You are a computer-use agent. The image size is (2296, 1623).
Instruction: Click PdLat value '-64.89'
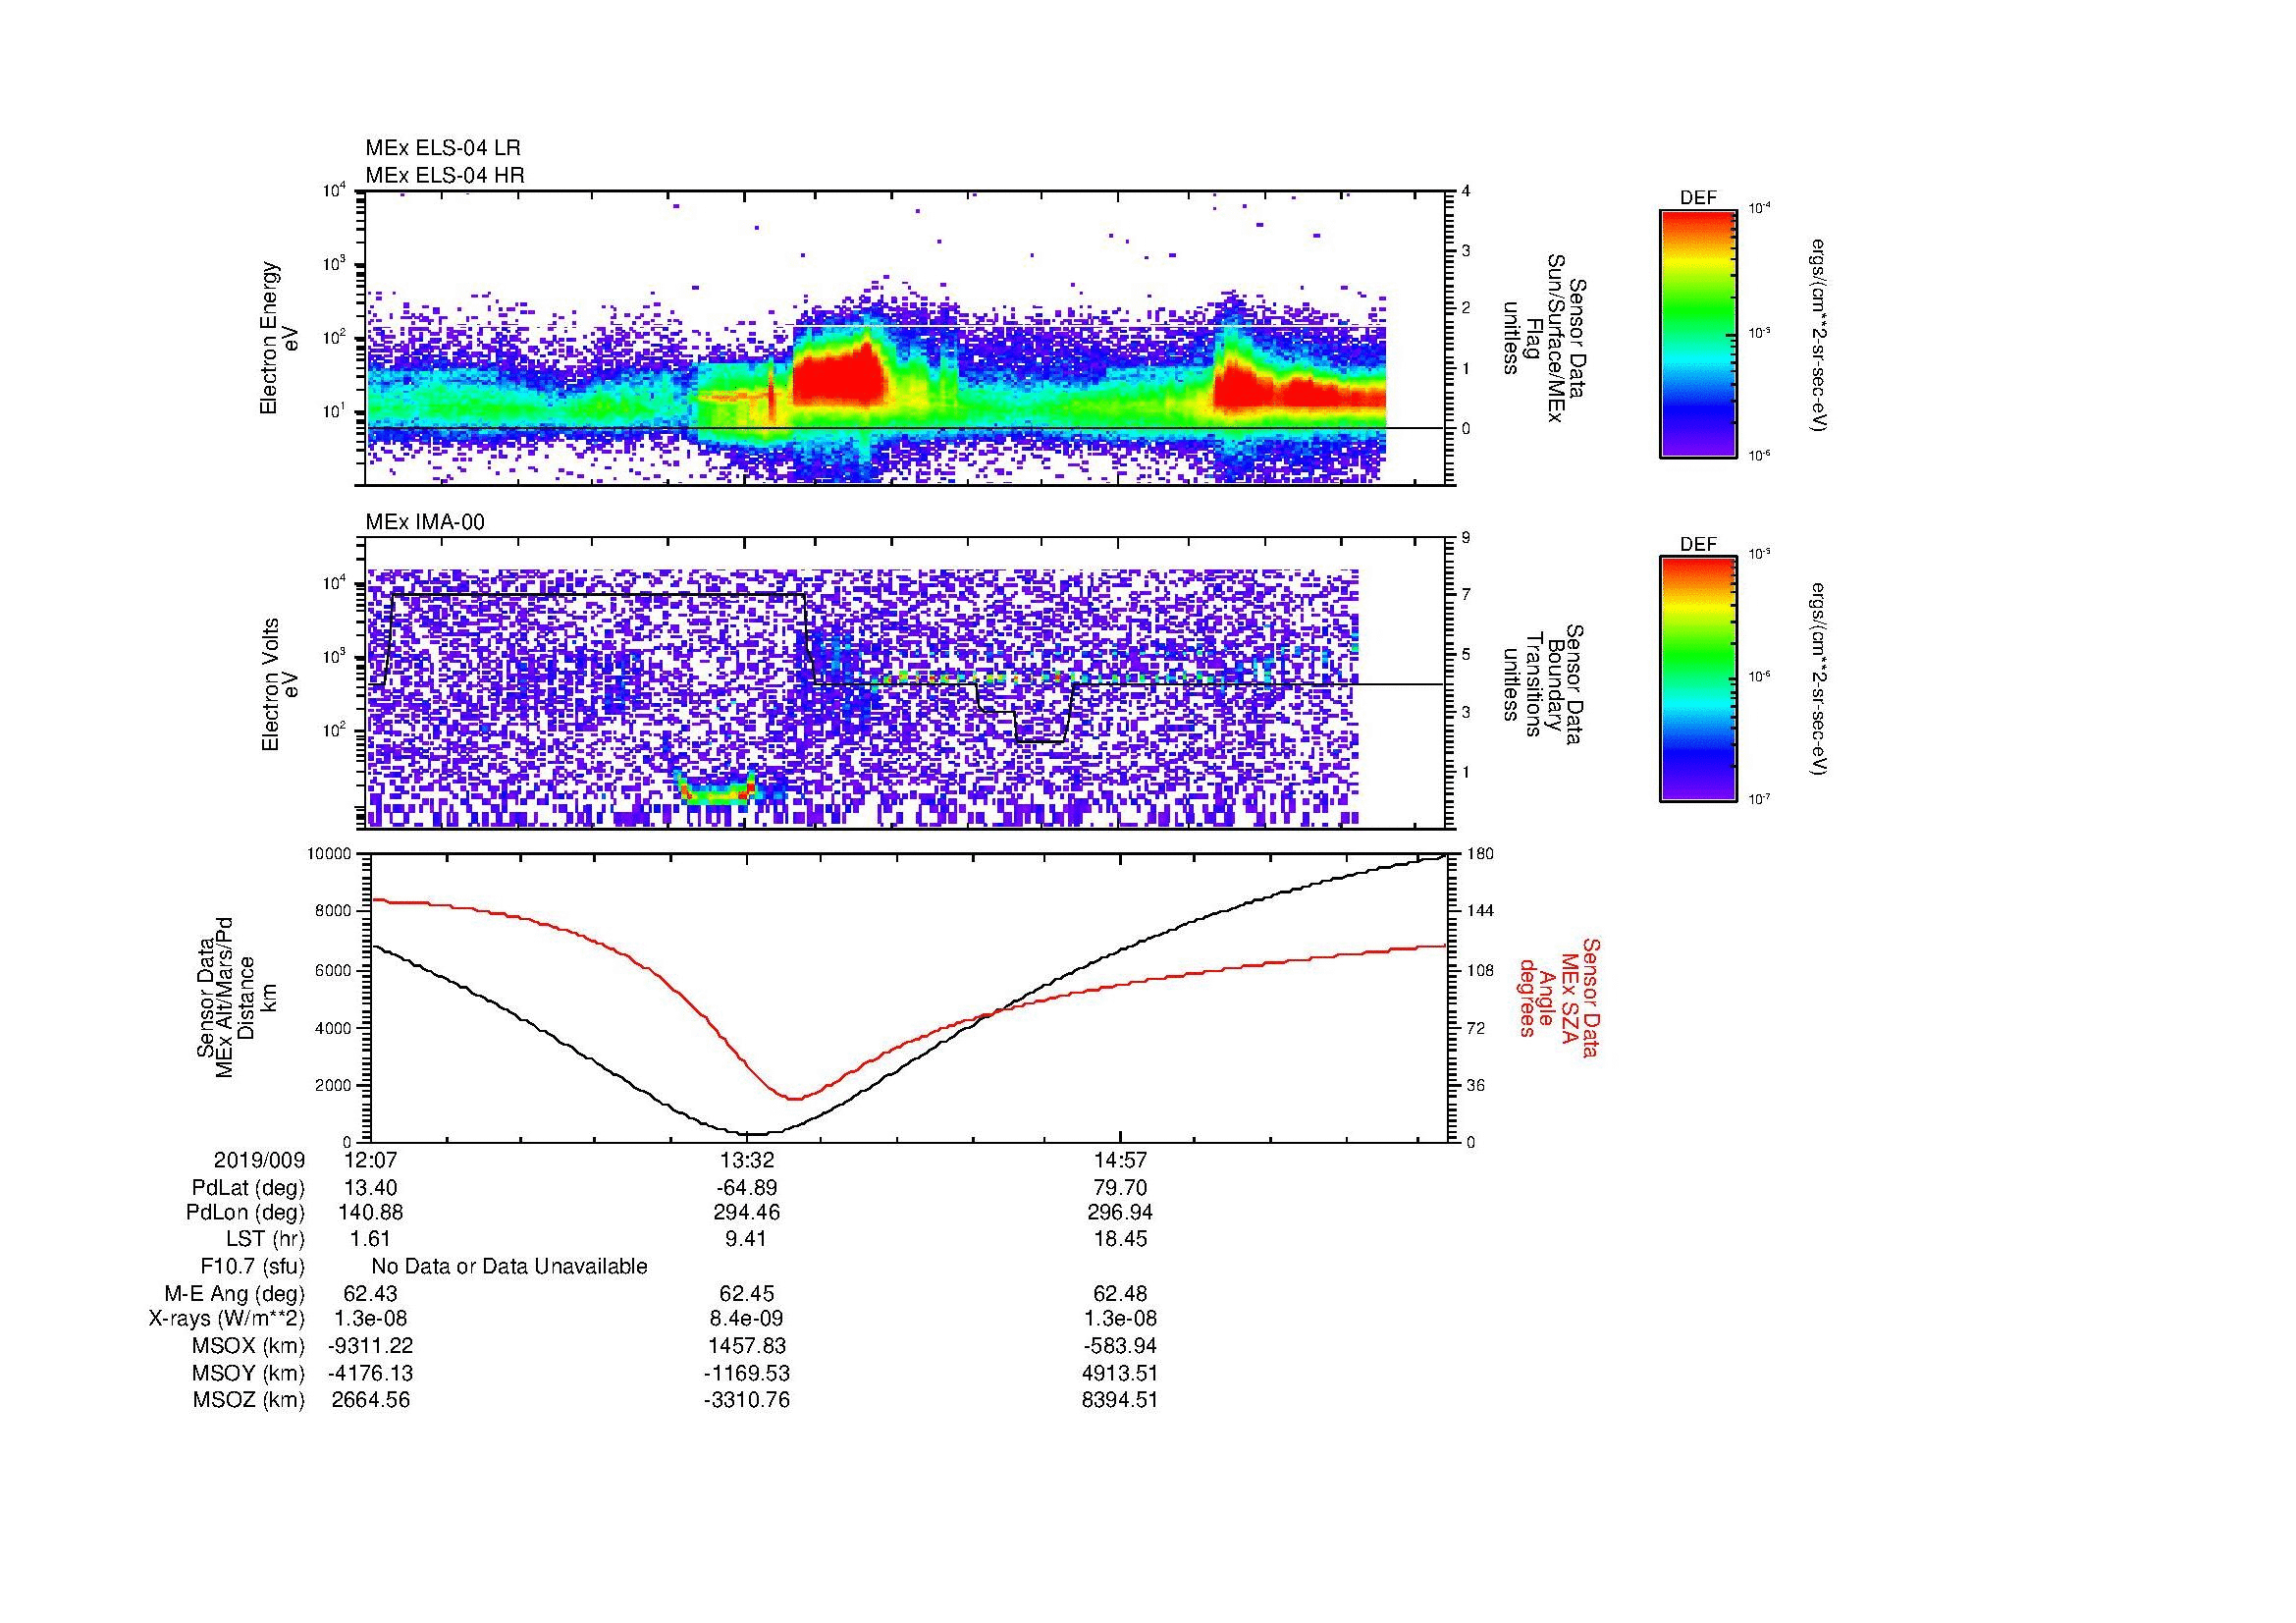[747, 1188]
